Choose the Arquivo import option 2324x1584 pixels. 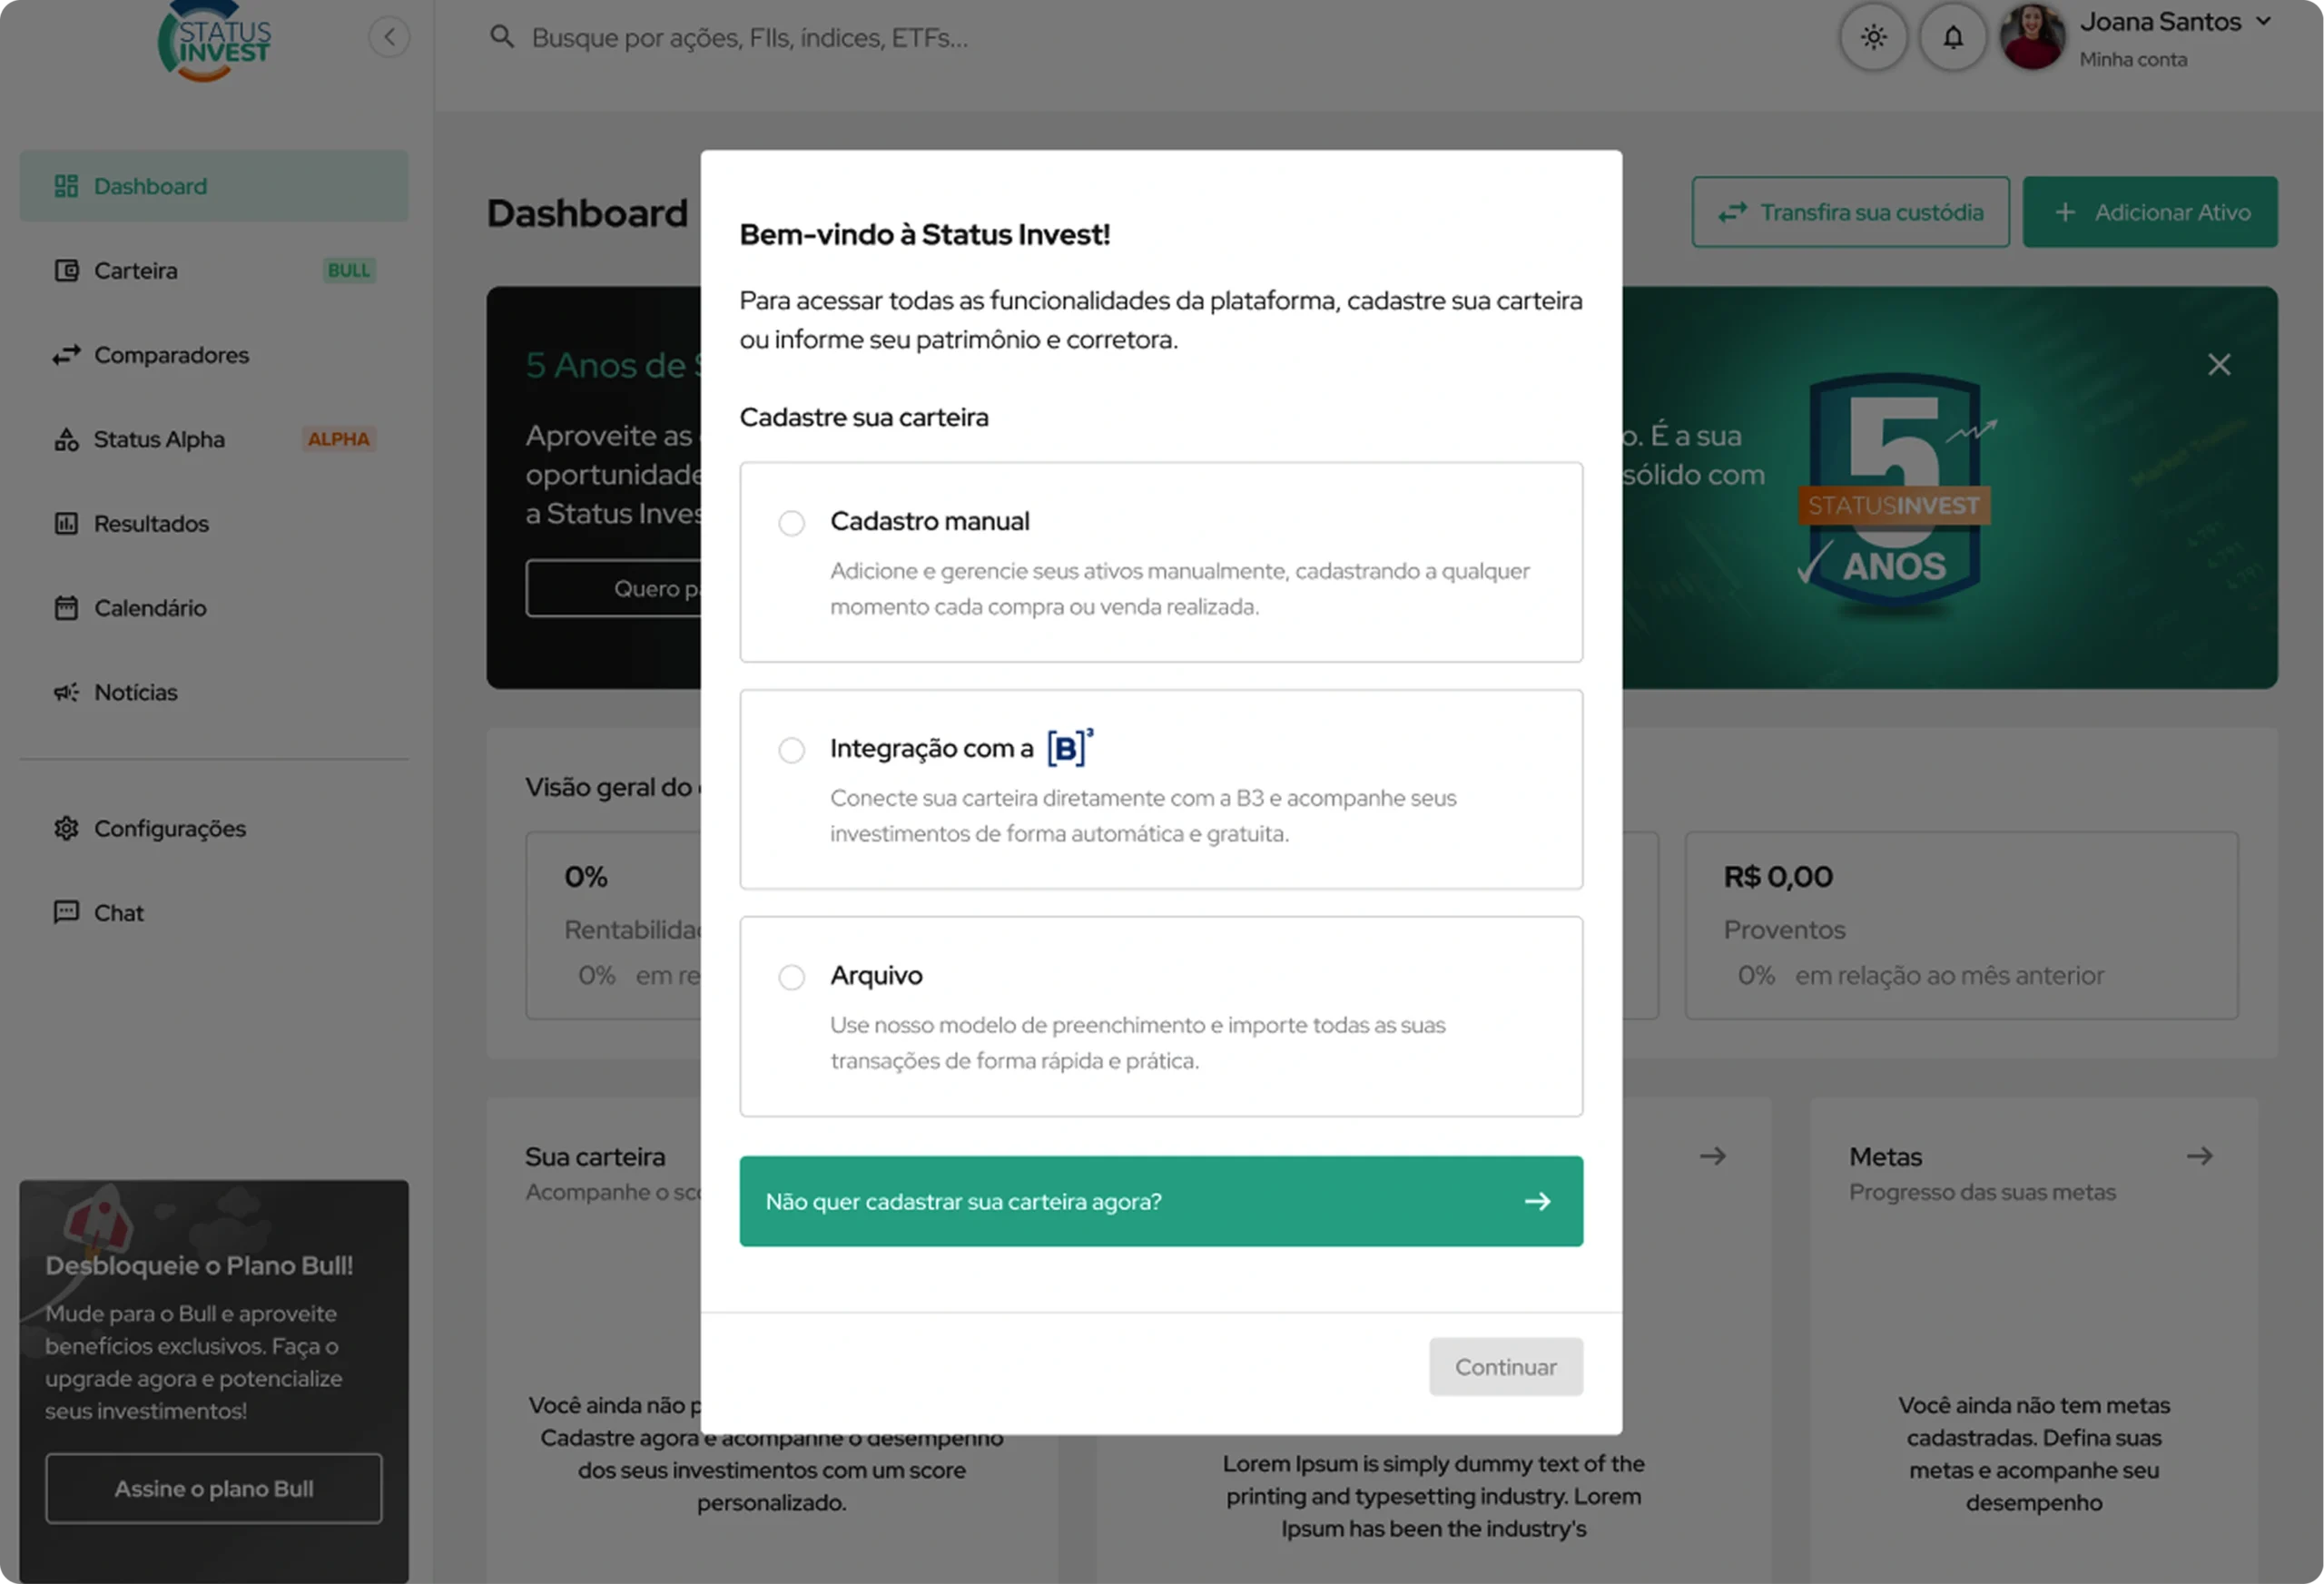click(792, 977)
